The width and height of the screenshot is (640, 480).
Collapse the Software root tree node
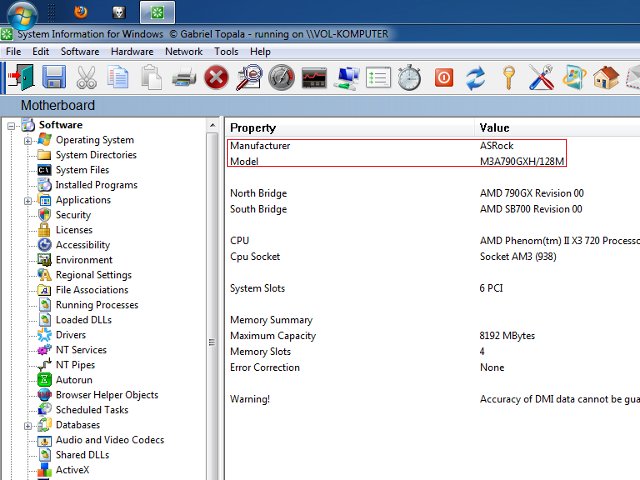click(x=12, y=125)
